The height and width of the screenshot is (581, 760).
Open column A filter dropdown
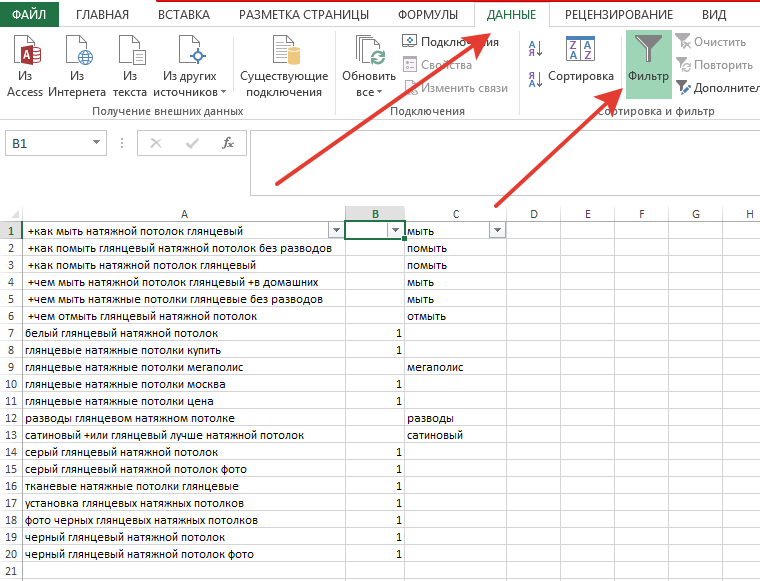(x=336, y=230)
